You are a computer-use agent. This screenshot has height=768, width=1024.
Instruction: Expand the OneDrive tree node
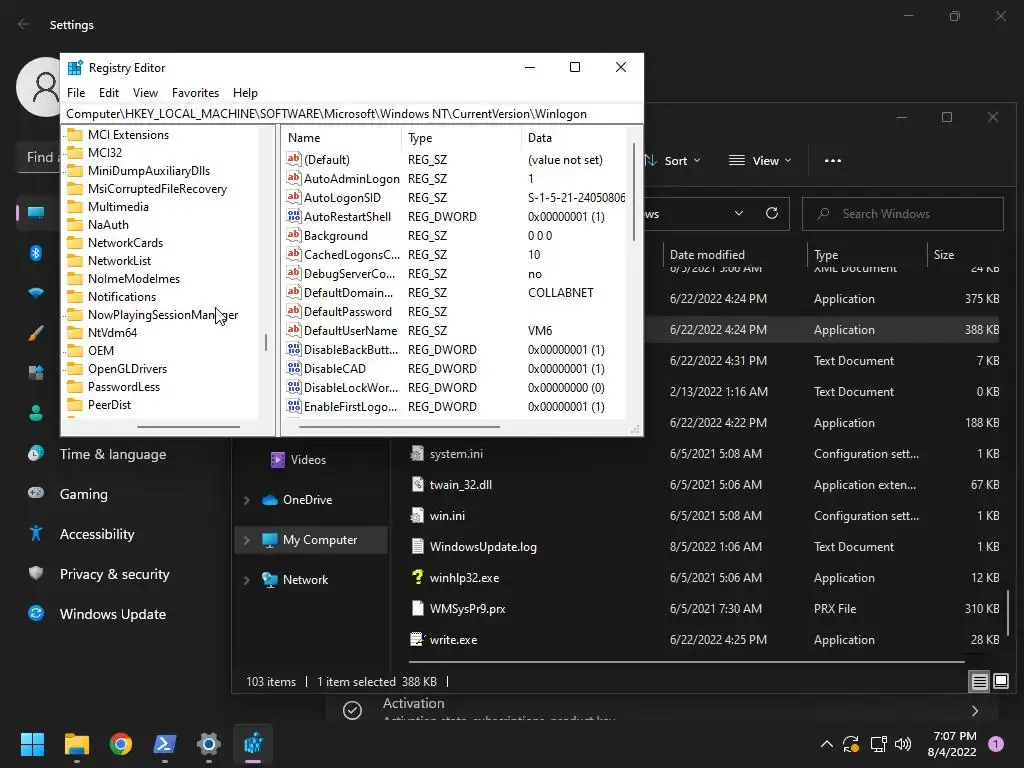(x=247, y=500)
